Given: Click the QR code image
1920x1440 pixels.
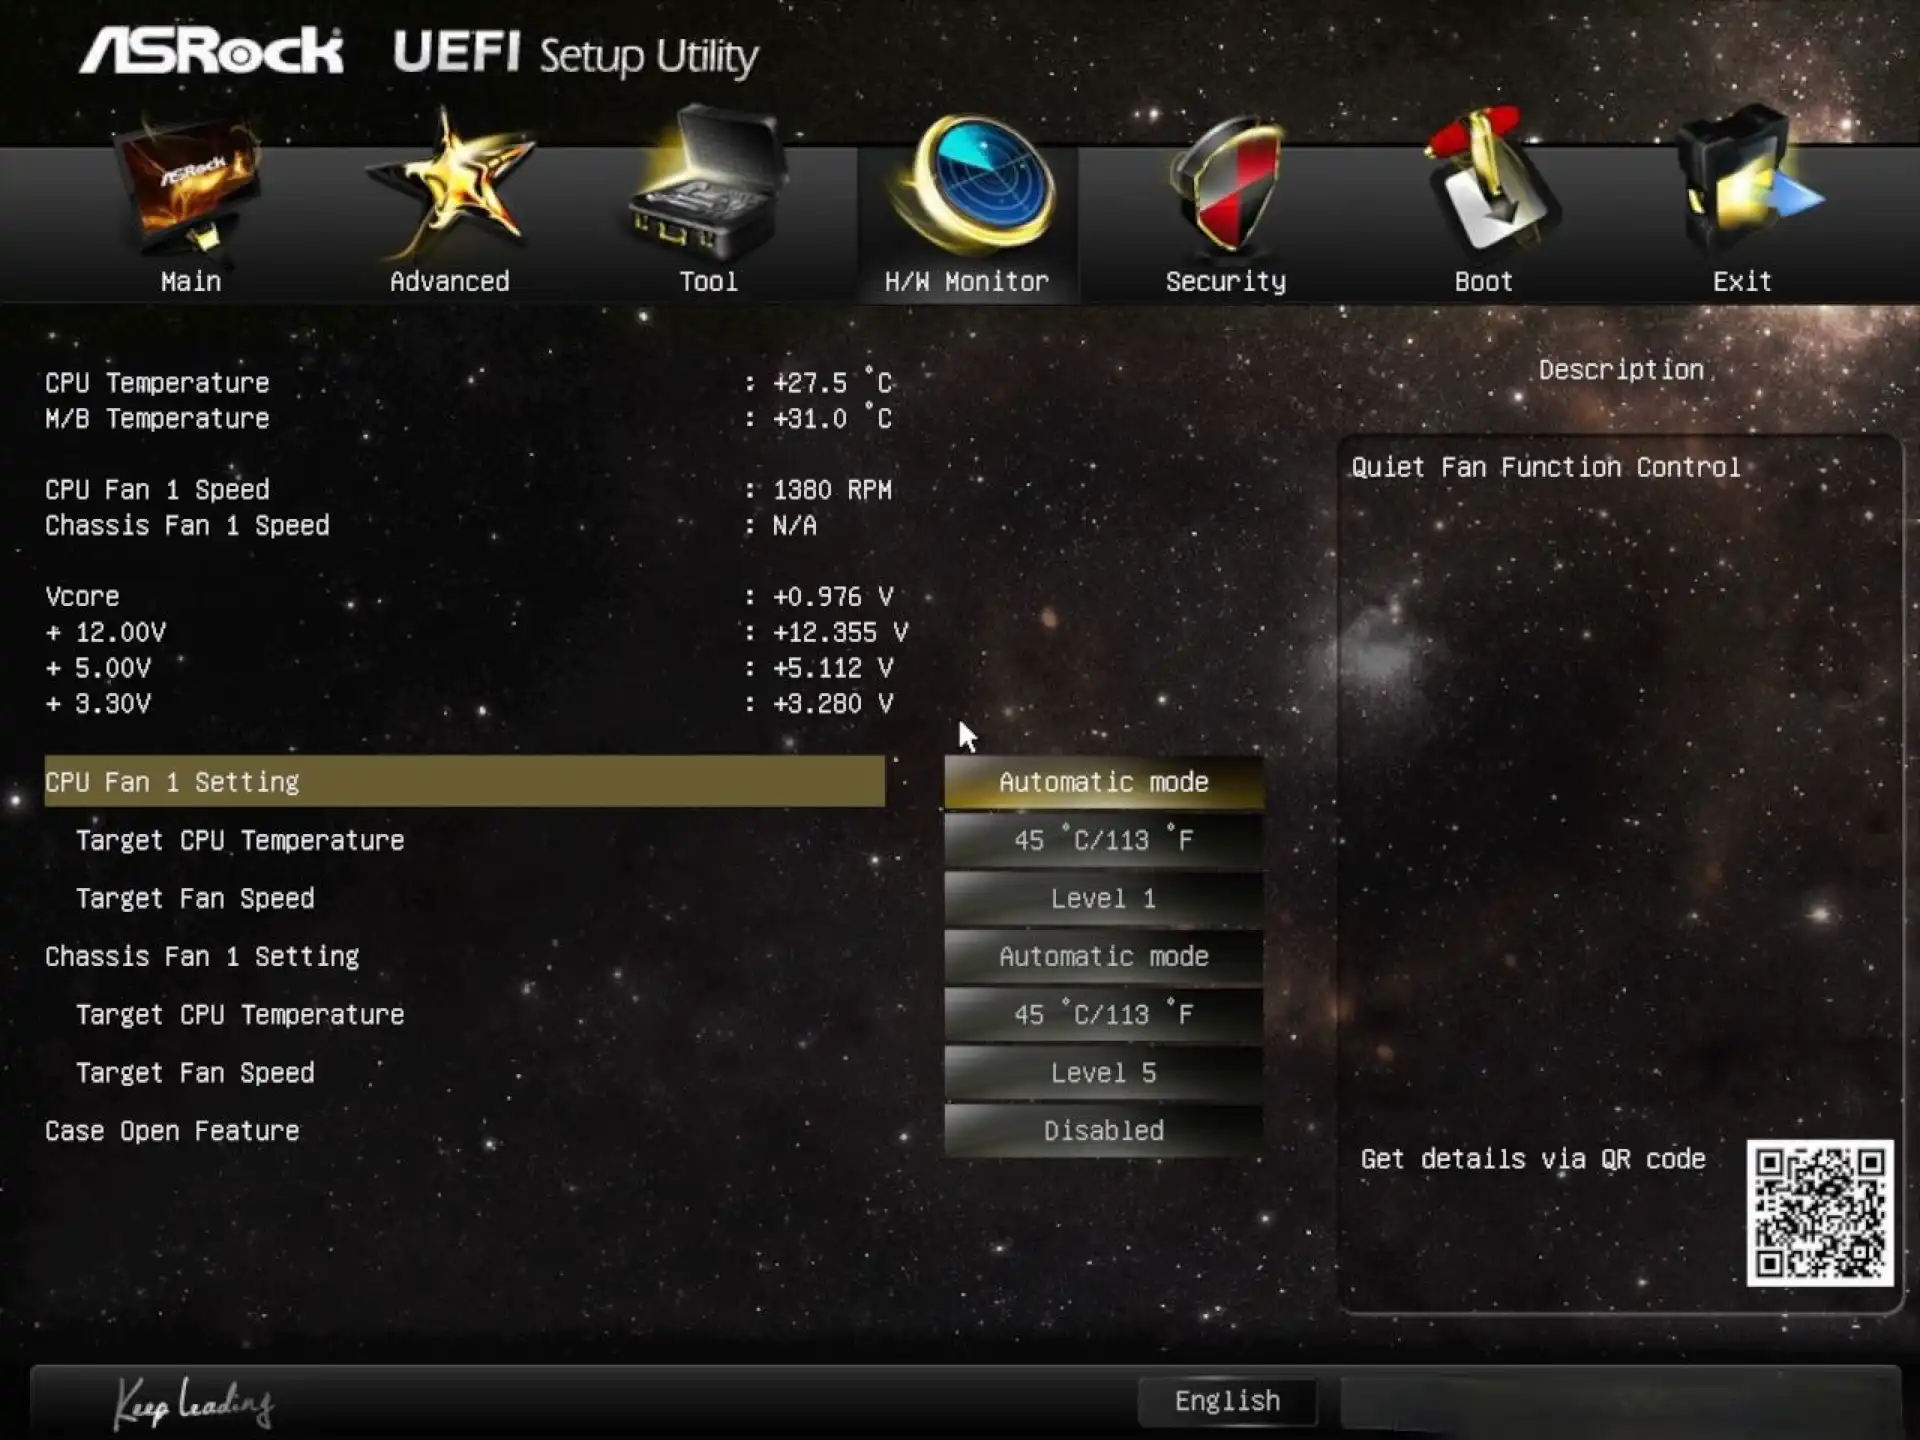Looking at the screenshot, I should click(x=1819, y=1212).
